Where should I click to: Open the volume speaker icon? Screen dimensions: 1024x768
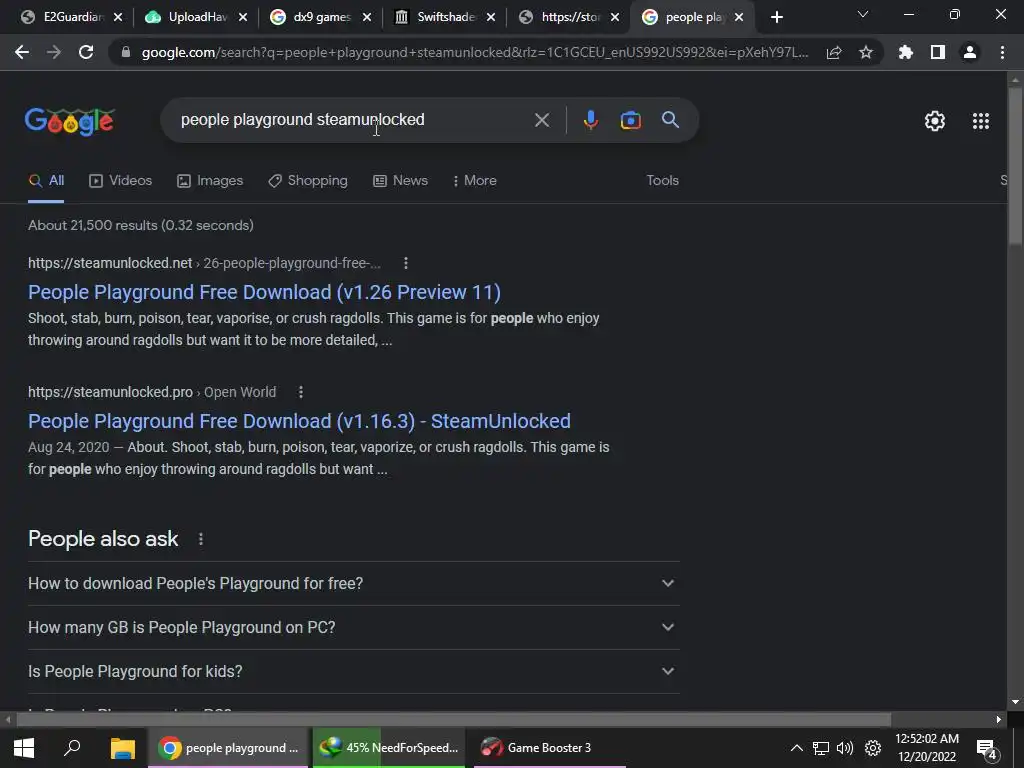coord(845,748)
